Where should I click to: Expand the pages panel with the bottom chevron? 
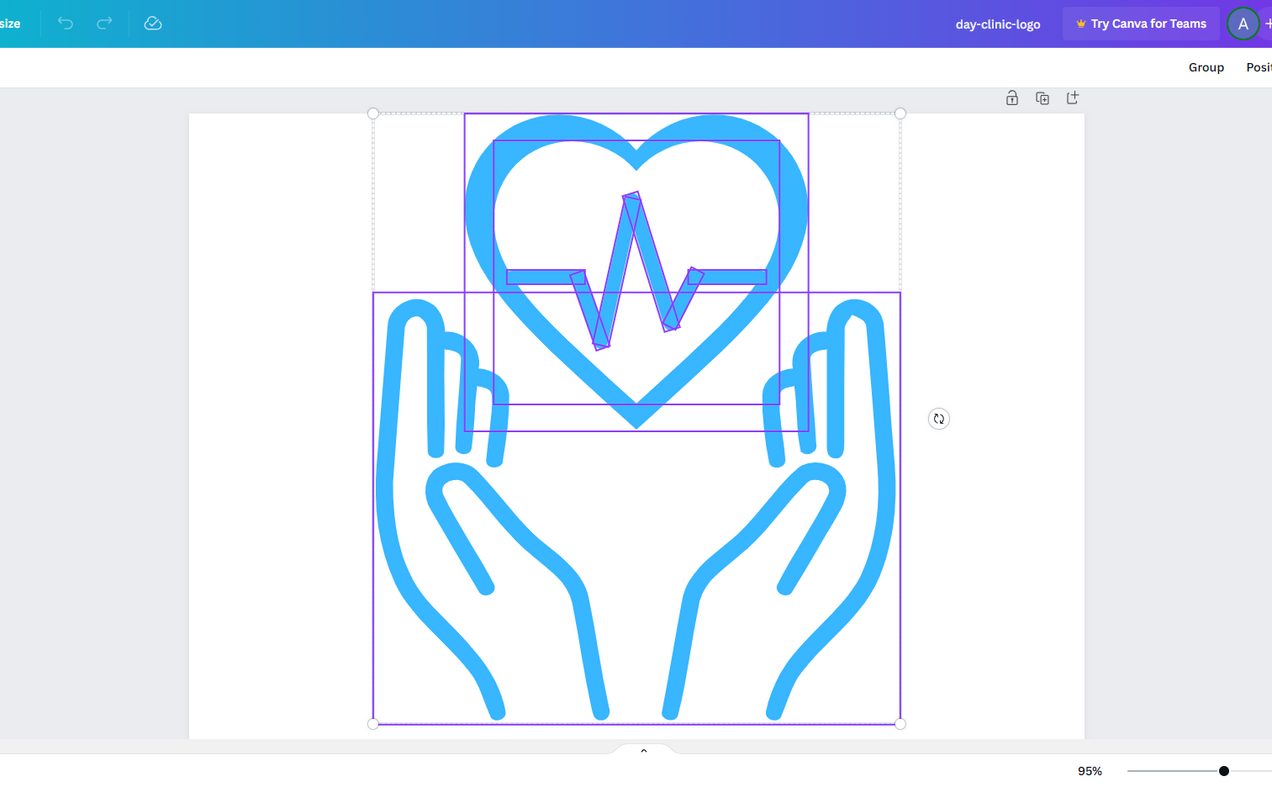click(643, 750)
